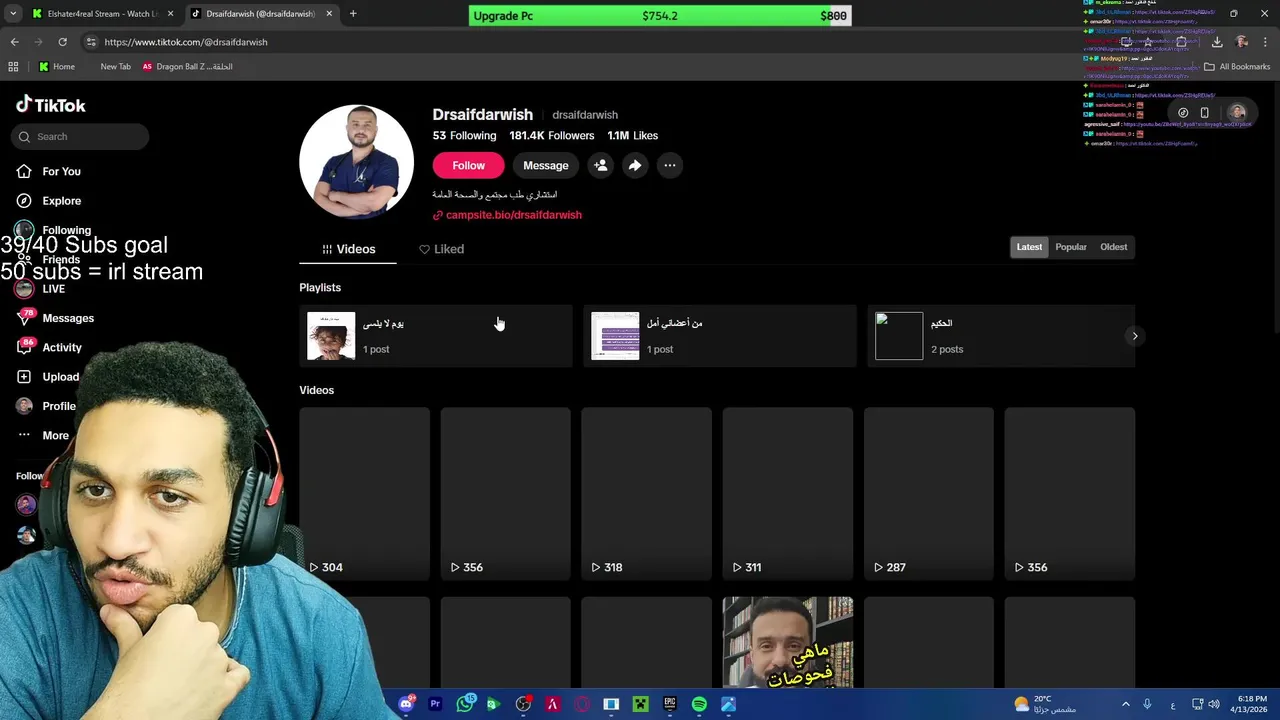Open Activity notifications in sidebar
This screenshot has width=1280, height=720.
[x=49, y=347]
